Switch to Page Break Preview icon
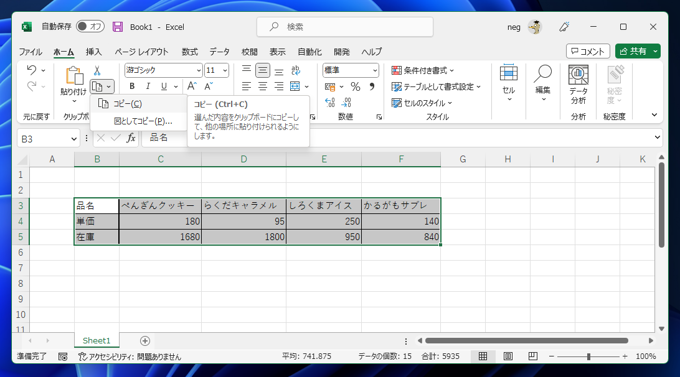The height and width of the screenshot is (377, 680). pos(533,356)
